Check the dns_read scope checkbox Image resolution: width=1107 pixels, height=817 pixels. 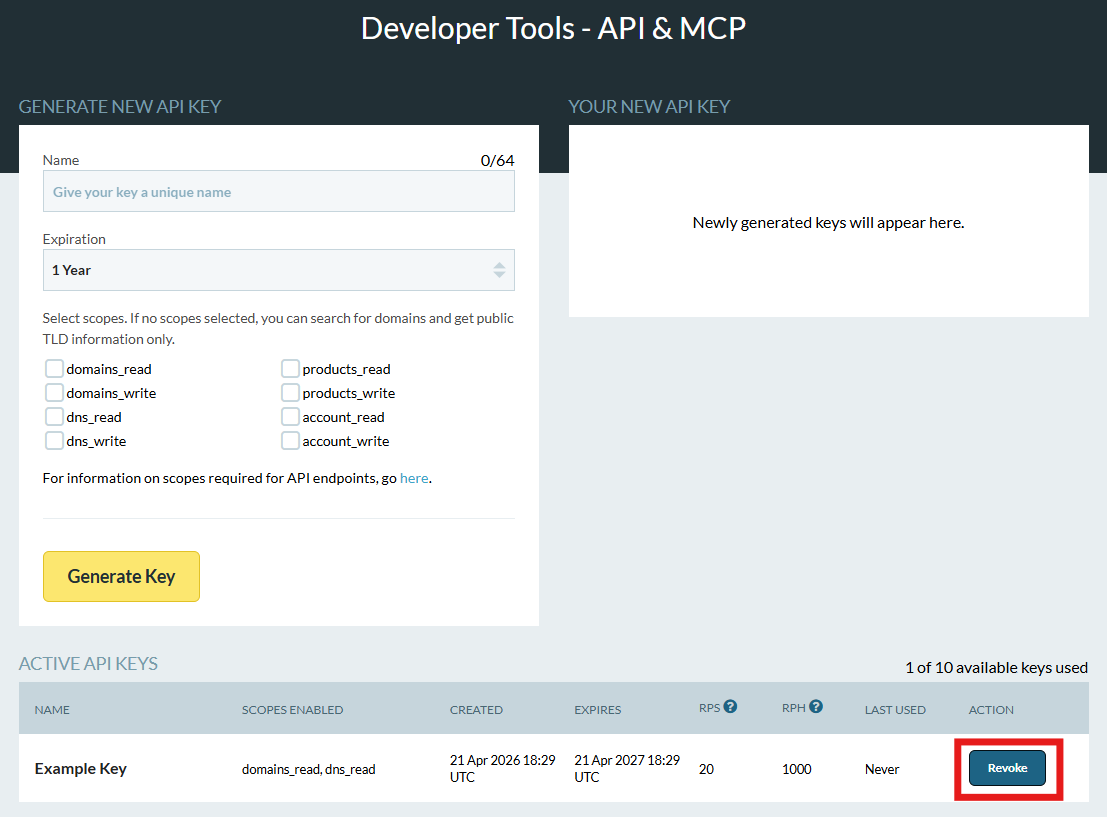coord(54,416)
